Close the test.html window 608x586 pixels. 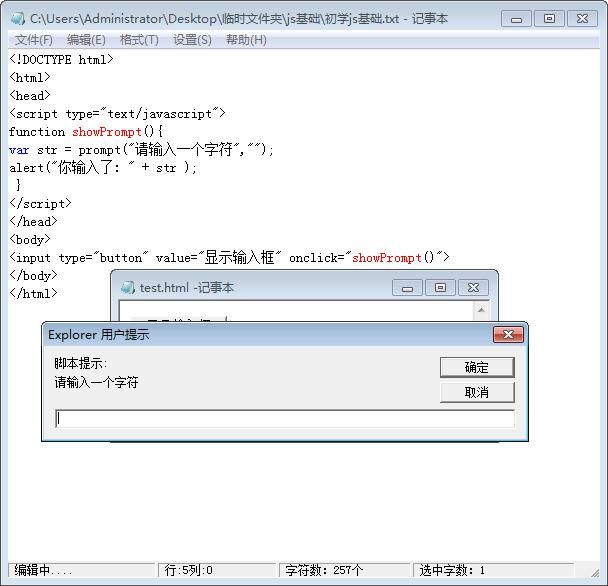pyautogui.click(x=473, y=288)
